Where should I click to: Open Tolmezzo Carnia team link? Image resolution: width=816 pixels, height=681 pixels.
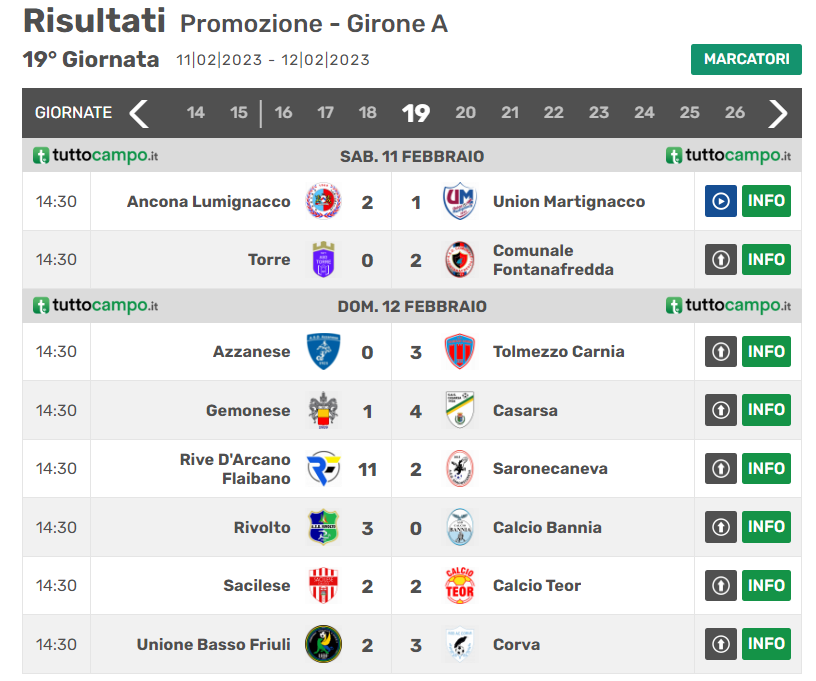click(558, 352)
